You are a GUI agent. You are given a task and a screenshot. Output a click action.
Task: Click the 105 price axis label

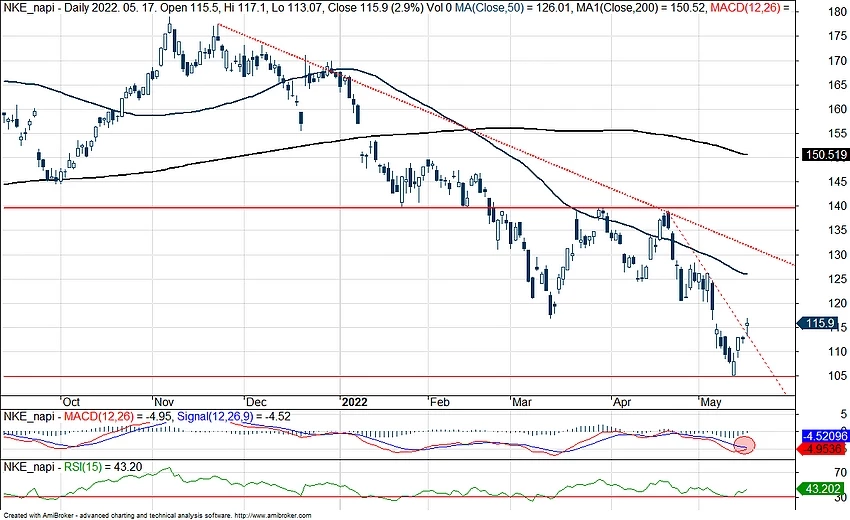point(837,376)
